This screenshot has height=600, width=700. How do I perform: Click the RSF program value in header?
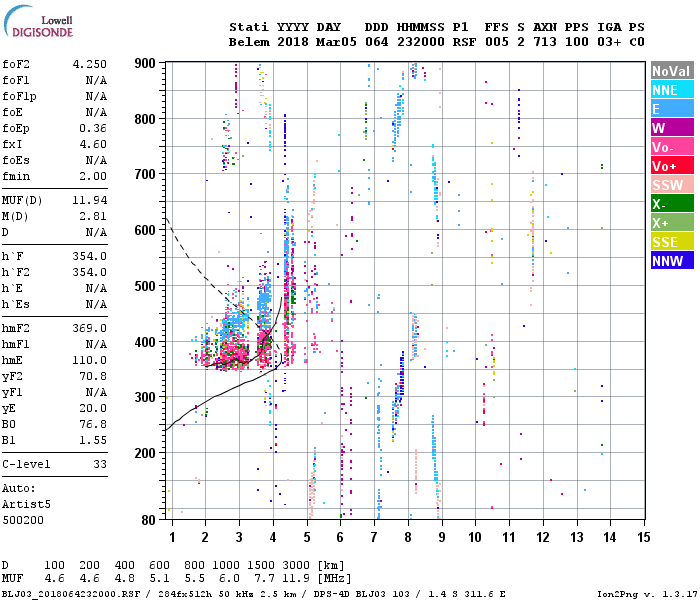pyautogui.click(x=464, y=42)
